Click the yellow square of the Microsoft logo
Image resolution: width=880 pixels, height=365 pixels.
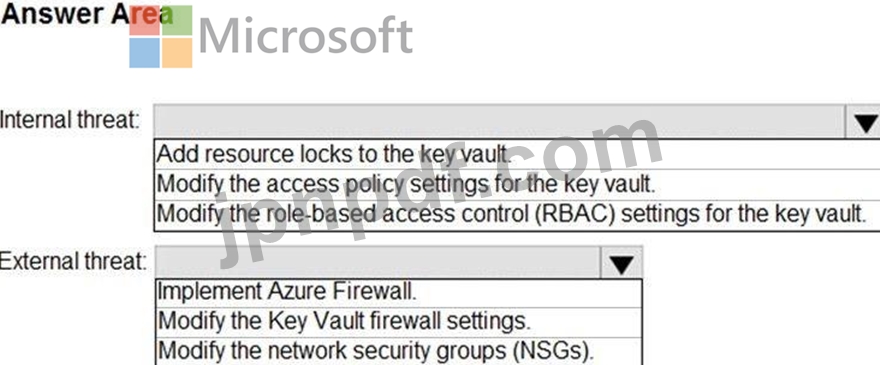click(177, 53)
